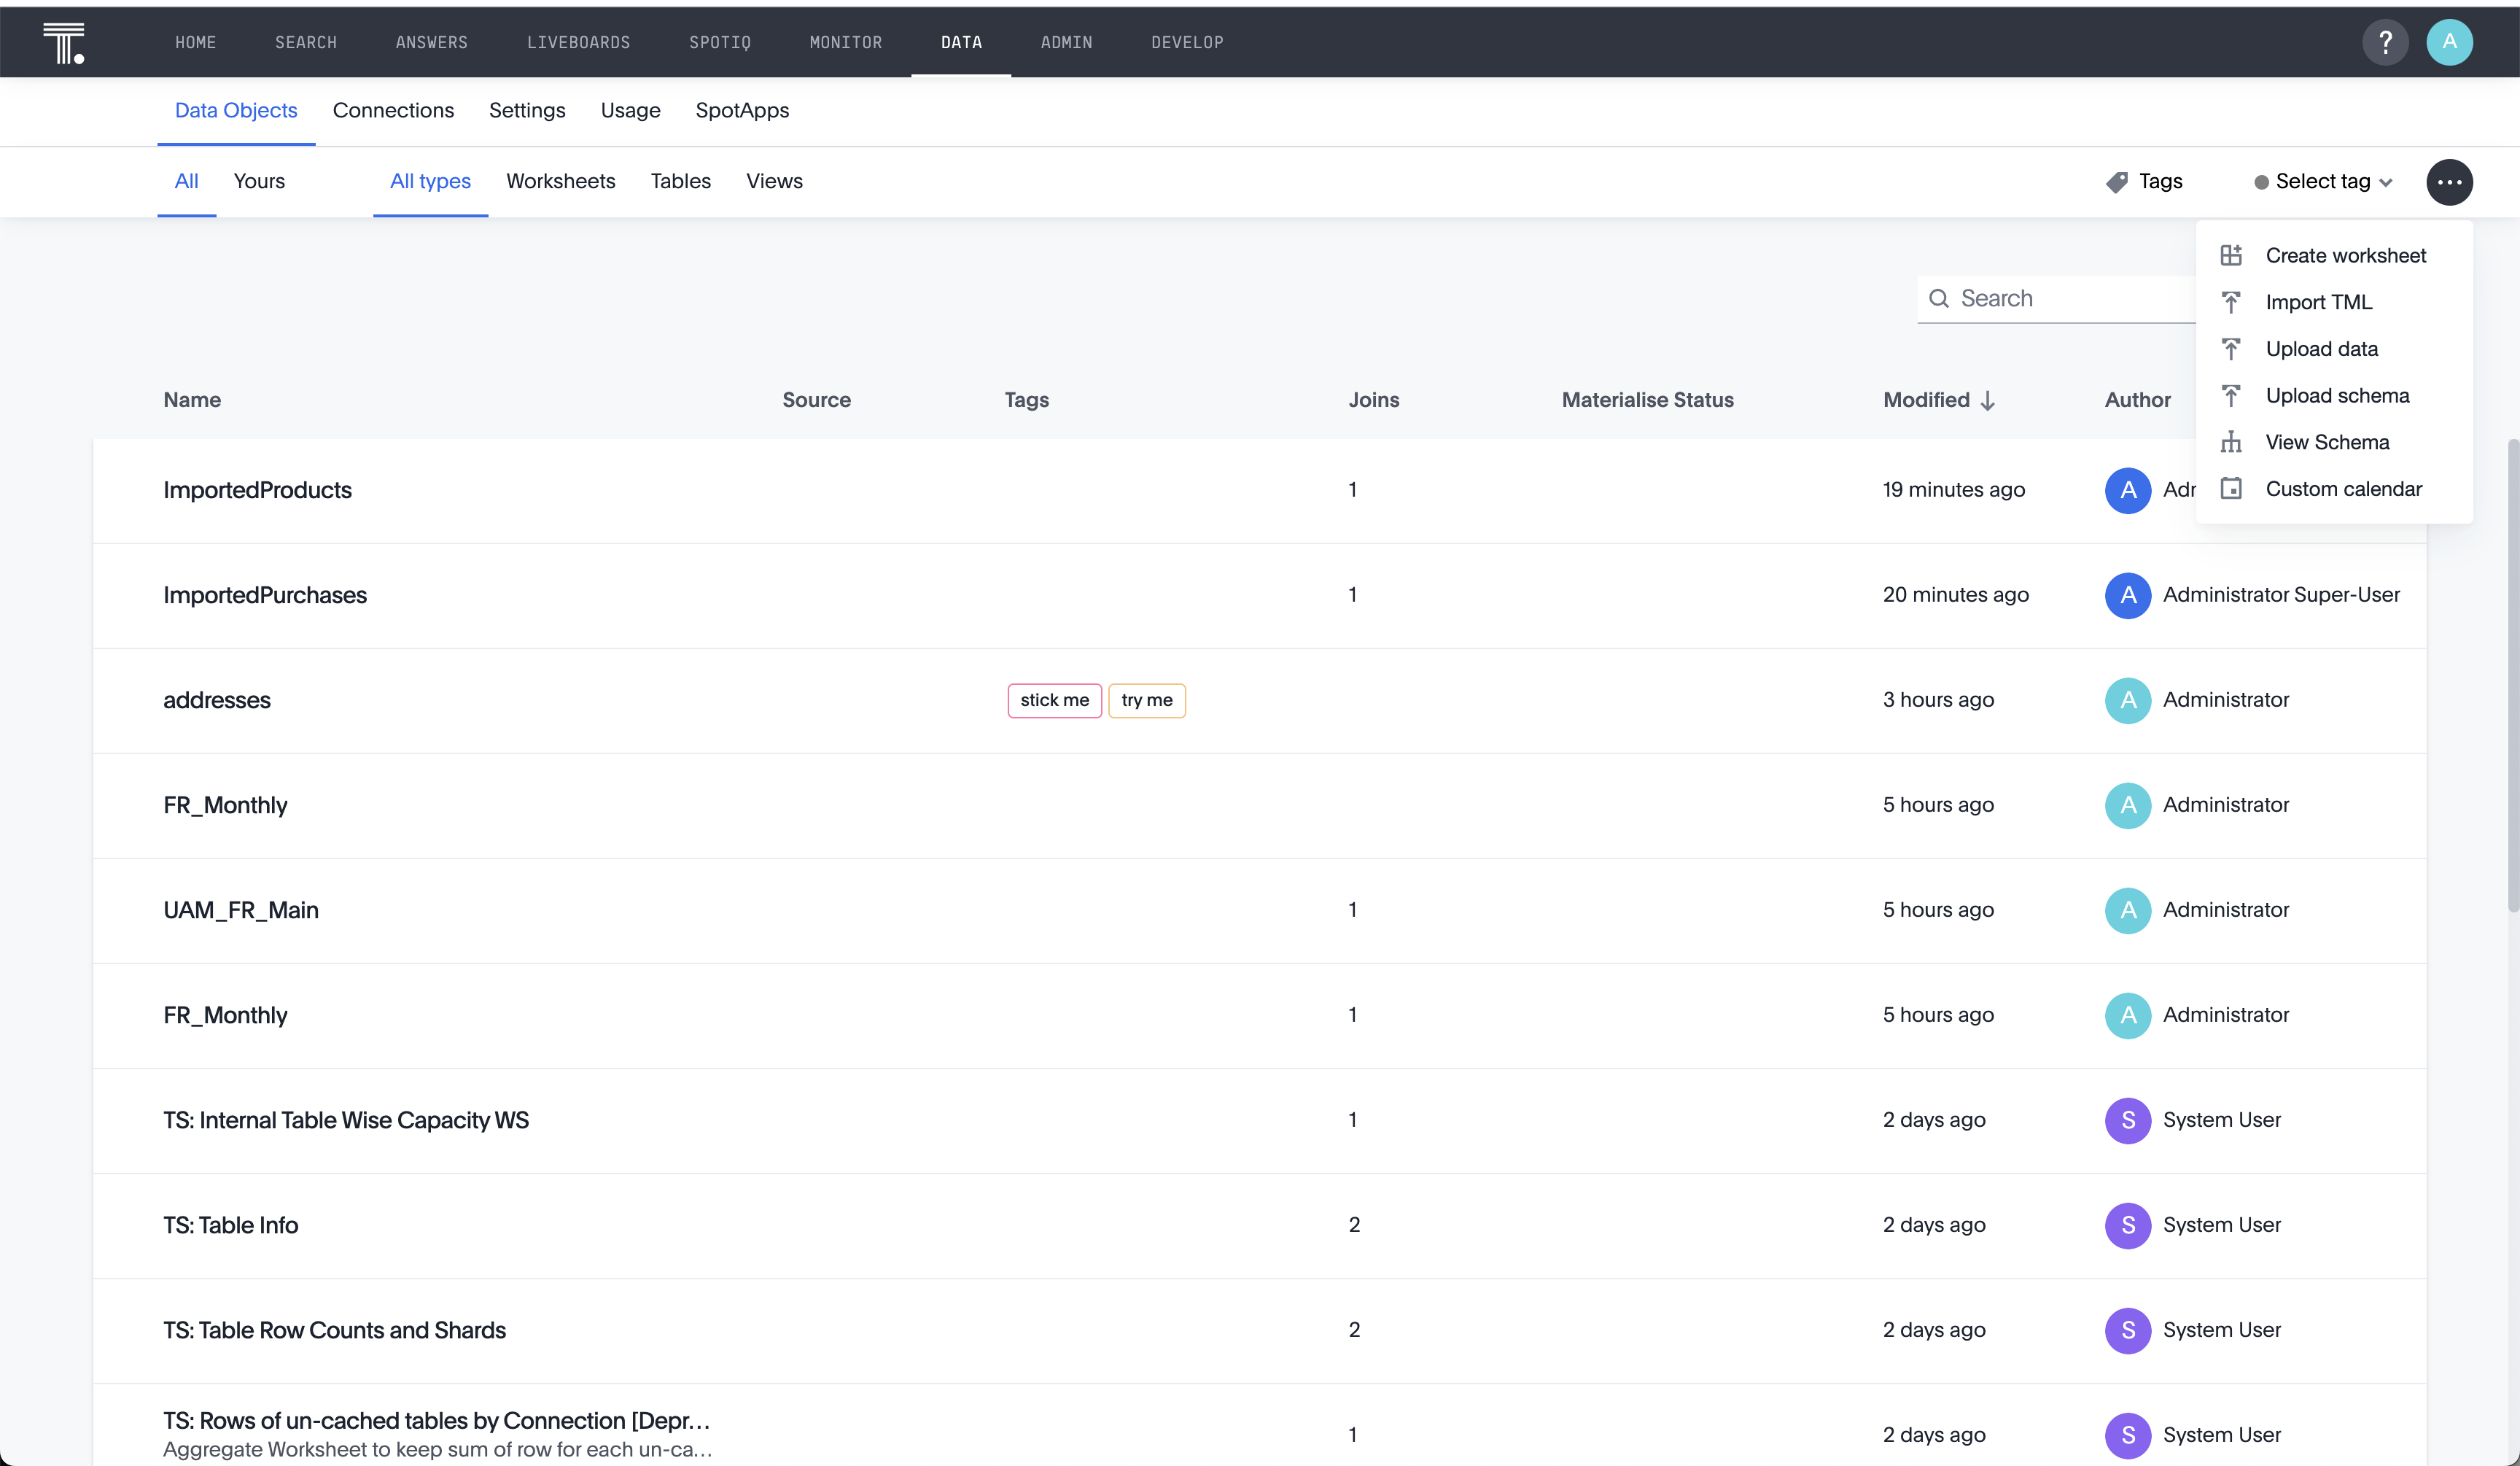Image resolution: width=2520 pixels, height=1466 pixels.
Task: Open the Select tag dropdown
Action: click(2322, 182)
